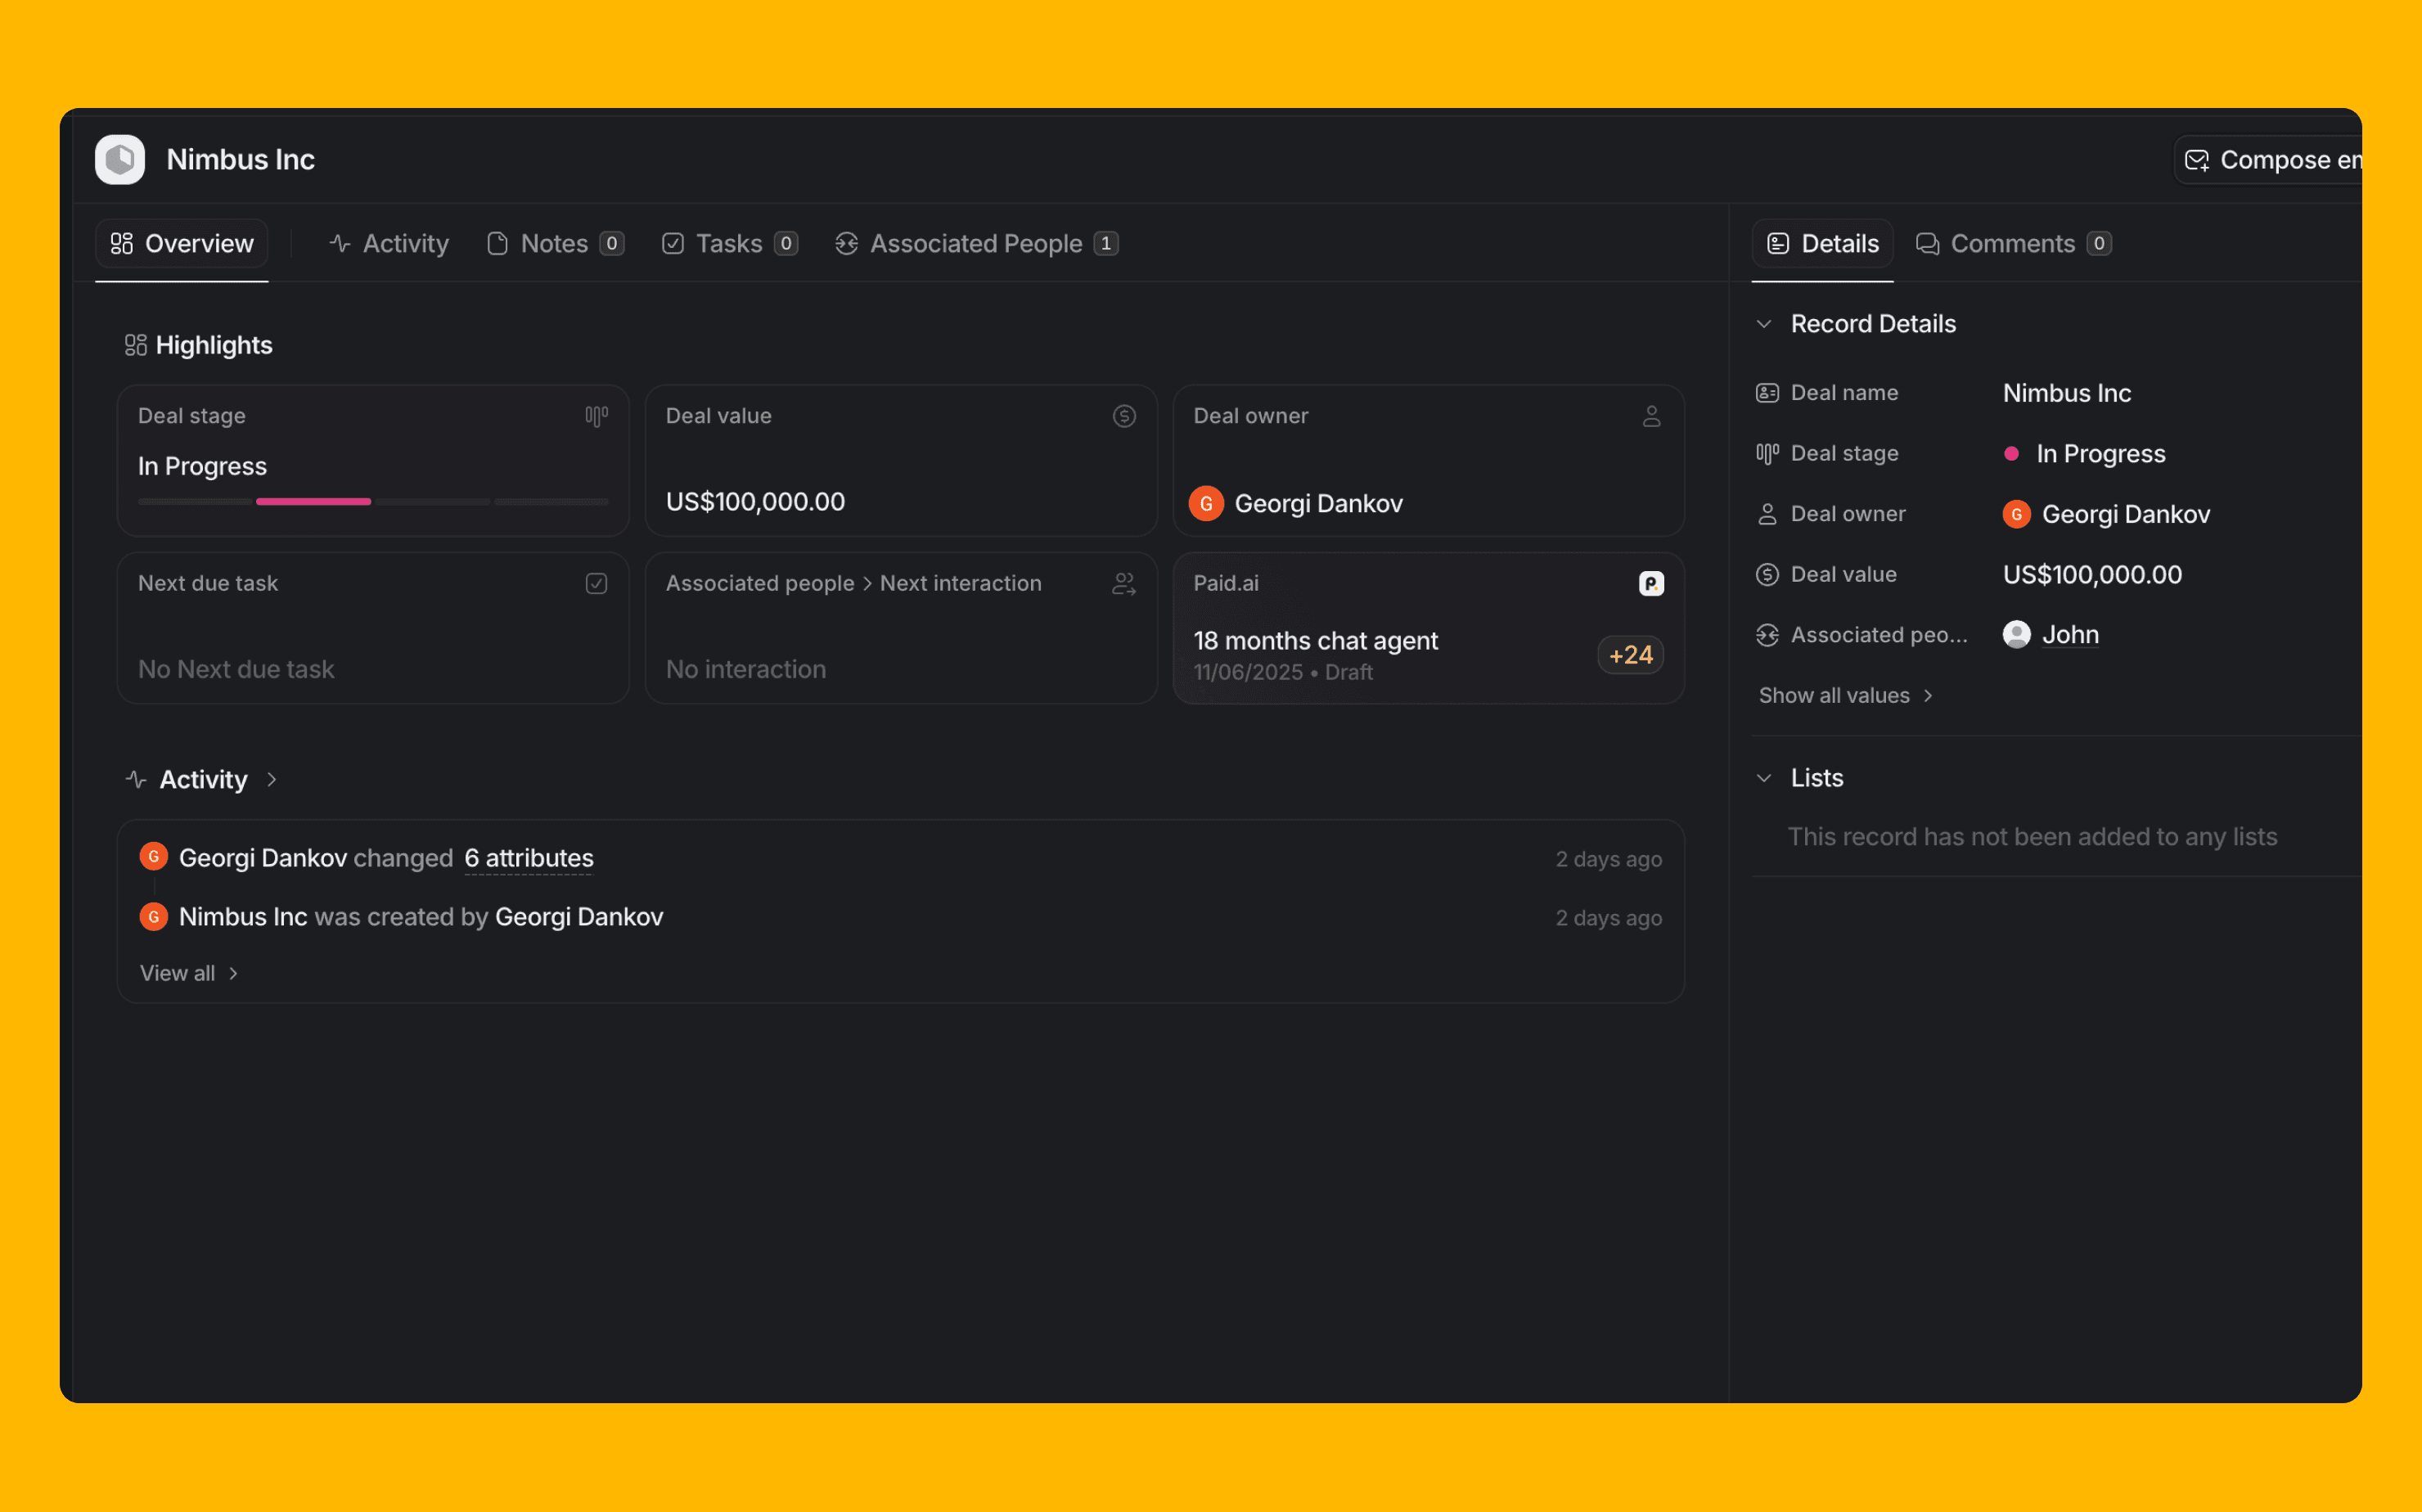Click the dollar icon on Deal value card
This screenshot has height=1512, width=2422.
pos(1124,416)
